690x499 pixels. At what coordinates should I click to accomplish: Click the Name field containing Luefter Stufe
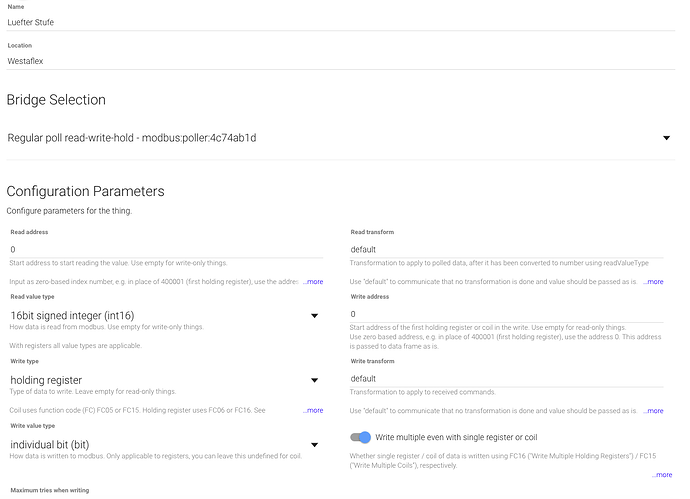click(340, 21)
